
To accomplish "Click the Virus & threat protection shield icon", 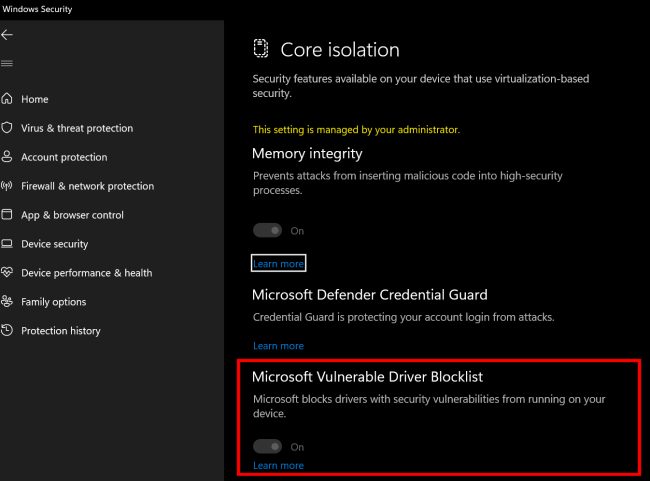I will point(7,128).
